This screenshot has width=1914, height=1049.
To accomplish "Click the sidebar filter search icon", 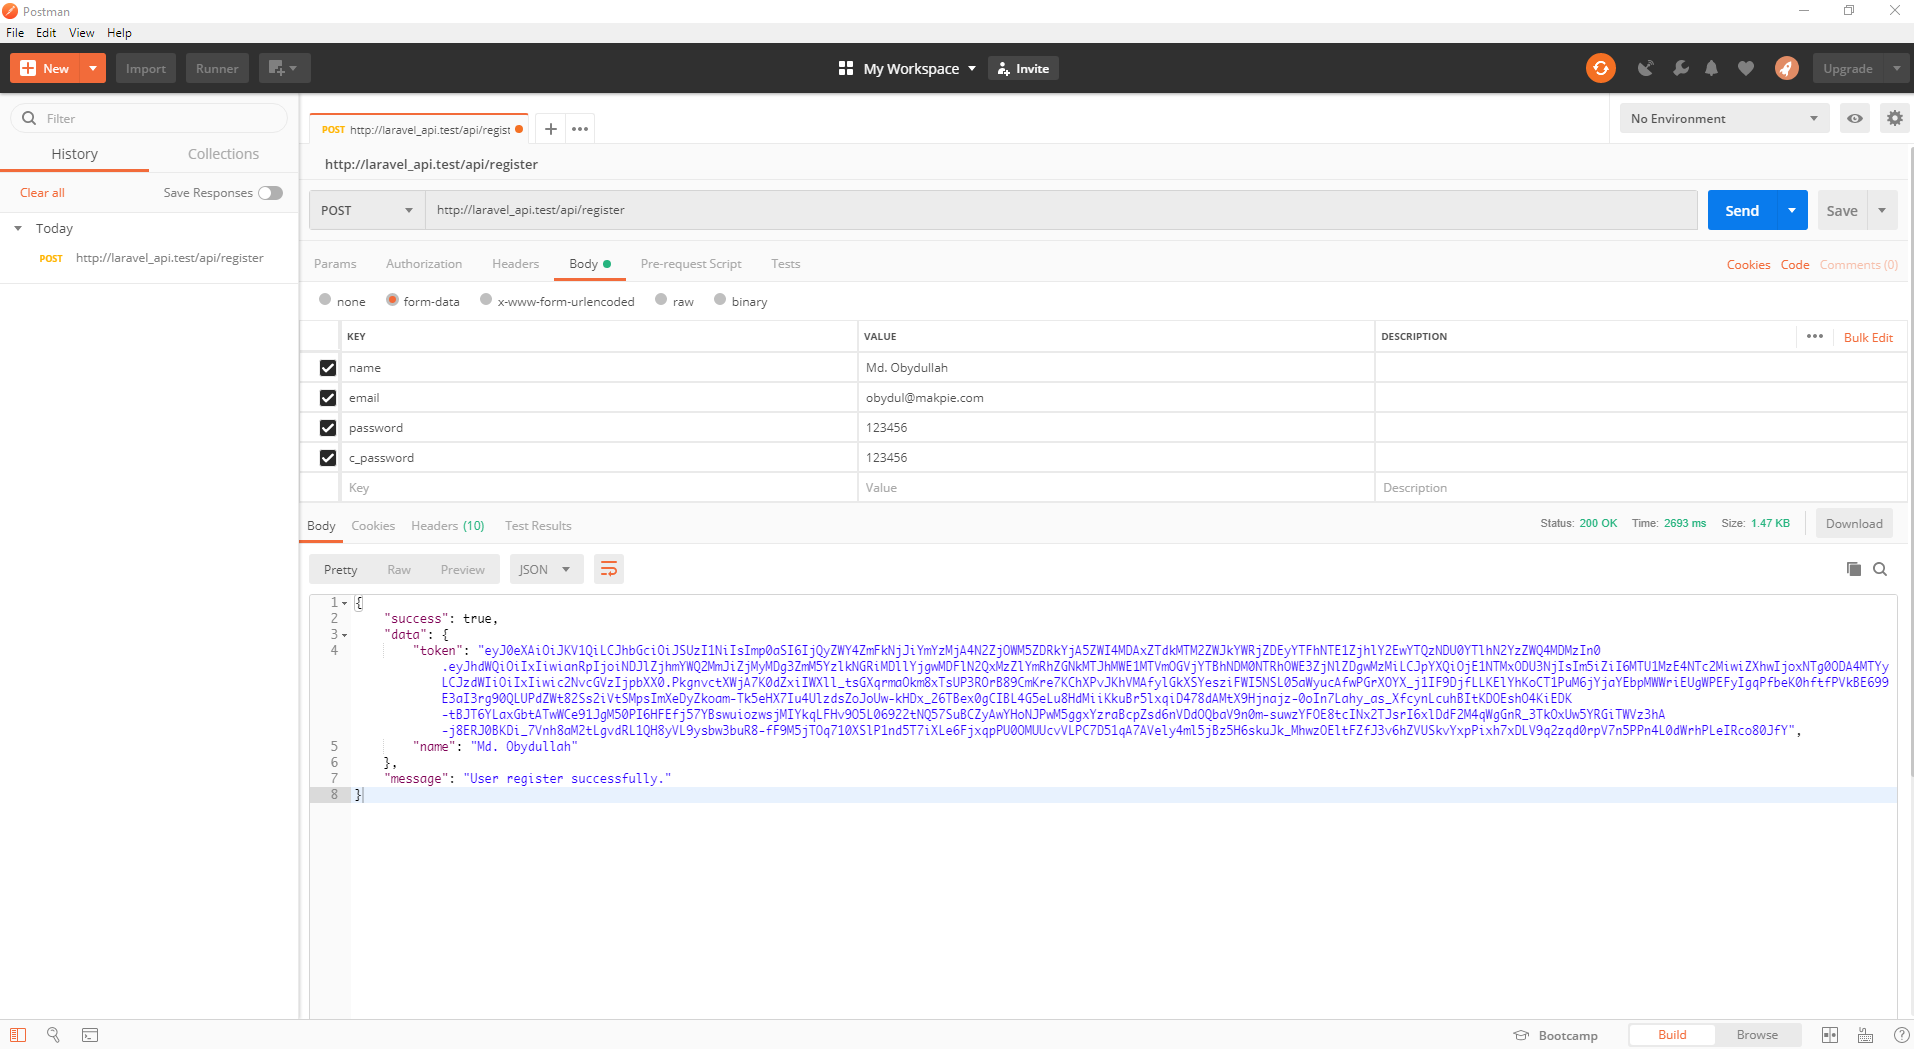I will [x=29, y=118].
